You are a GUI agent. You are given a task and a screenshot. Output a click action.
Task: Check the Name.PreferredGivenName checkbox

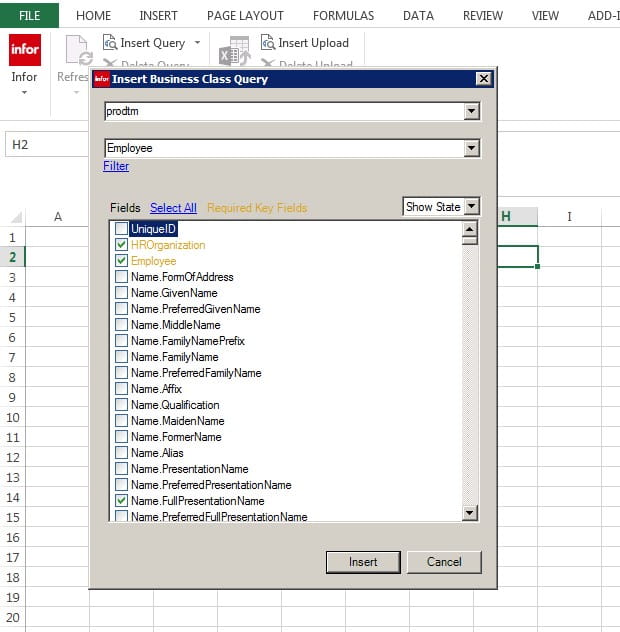(x=121, y=309)
